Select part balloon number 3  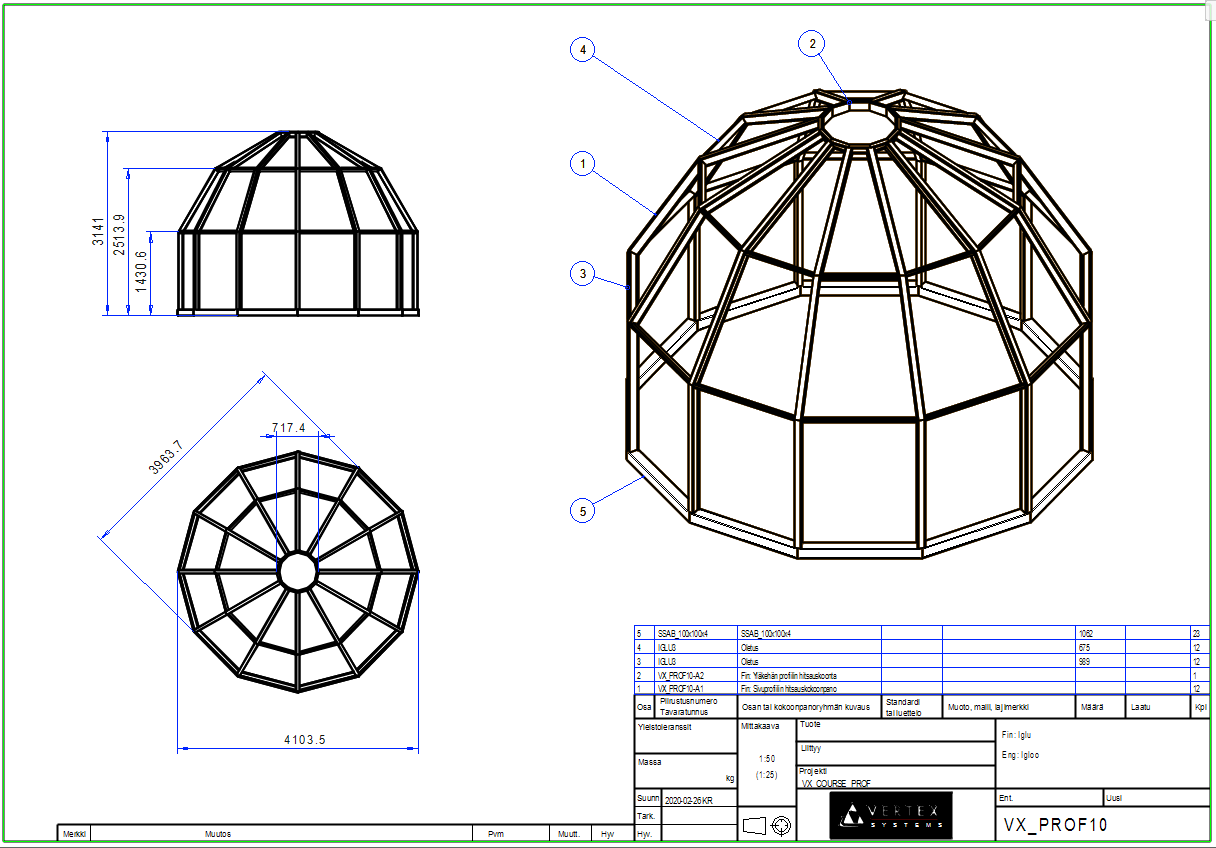[583, 273]
